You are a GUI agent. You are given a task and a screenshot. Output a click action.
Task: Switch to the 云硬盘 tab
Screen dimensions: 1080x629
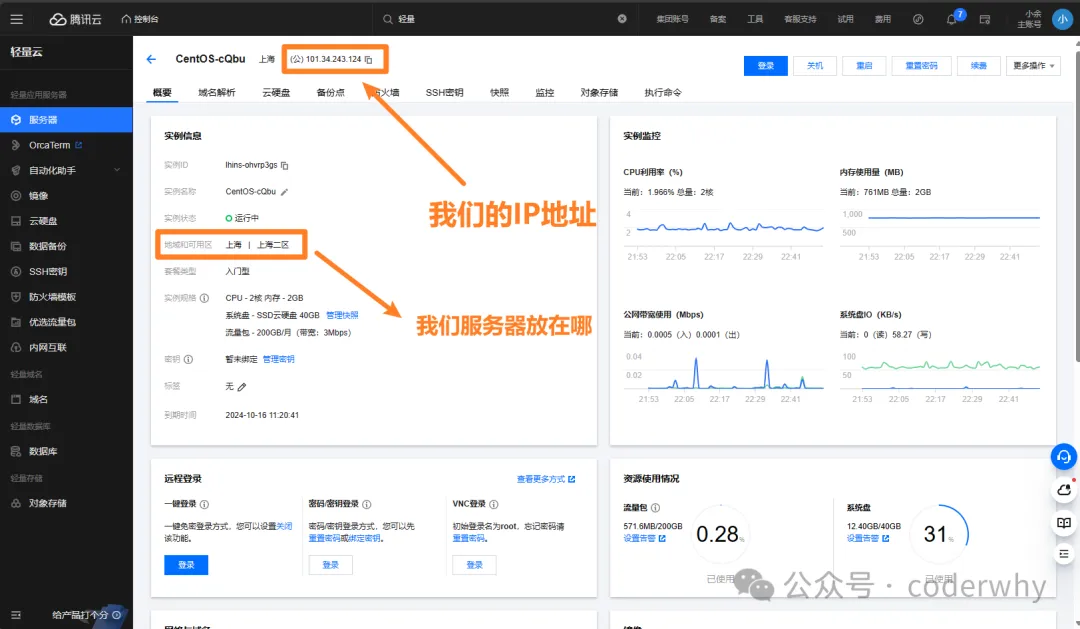pyautogui.click(x=276, y=92)
